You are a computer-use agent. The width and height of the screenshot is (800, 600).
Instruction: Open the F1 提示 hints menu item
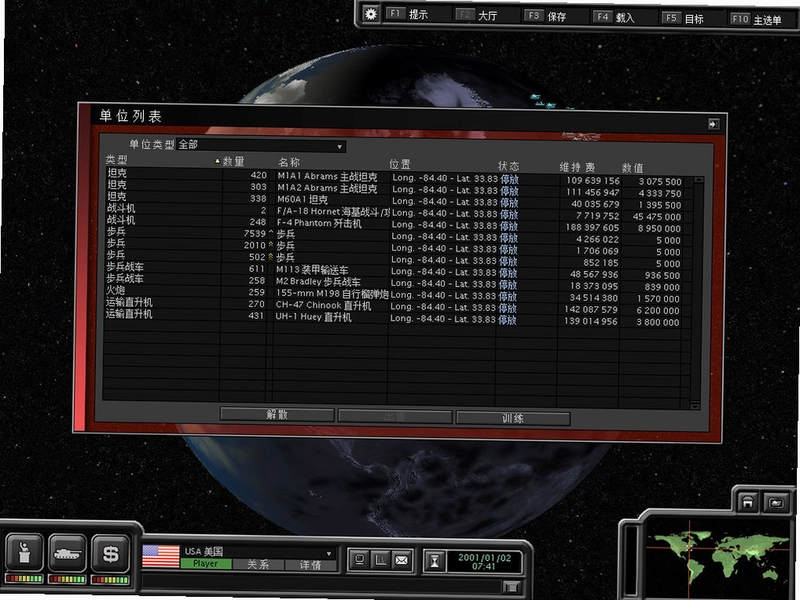click(x=407, y=14)
